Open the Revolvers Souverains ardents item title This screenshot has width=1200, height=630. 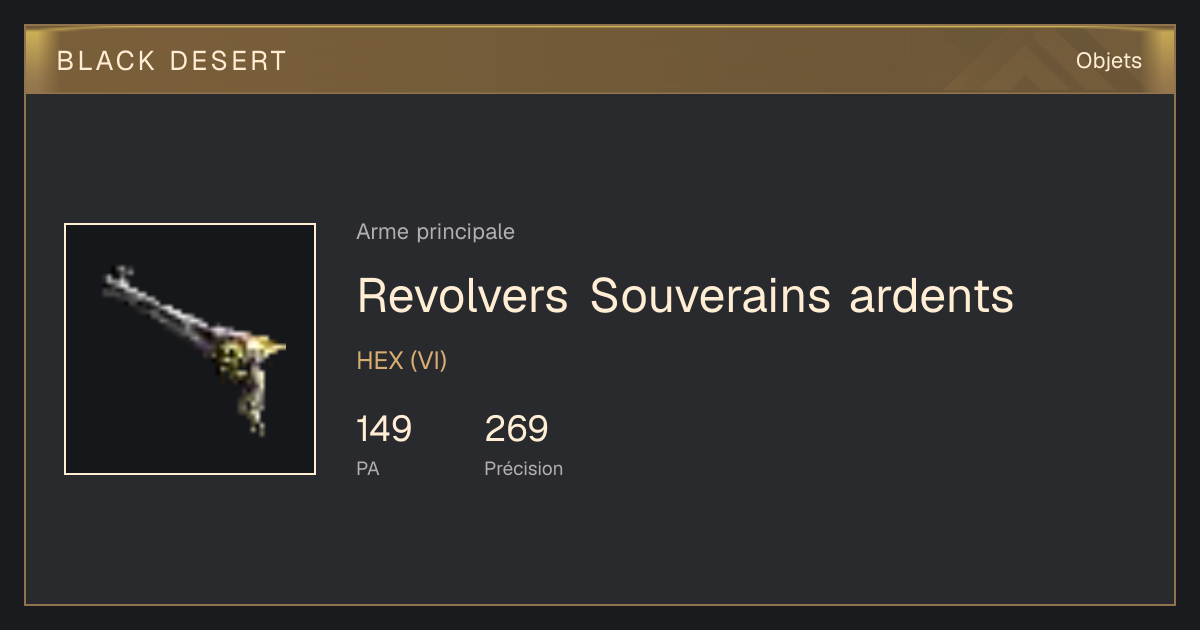685,295
